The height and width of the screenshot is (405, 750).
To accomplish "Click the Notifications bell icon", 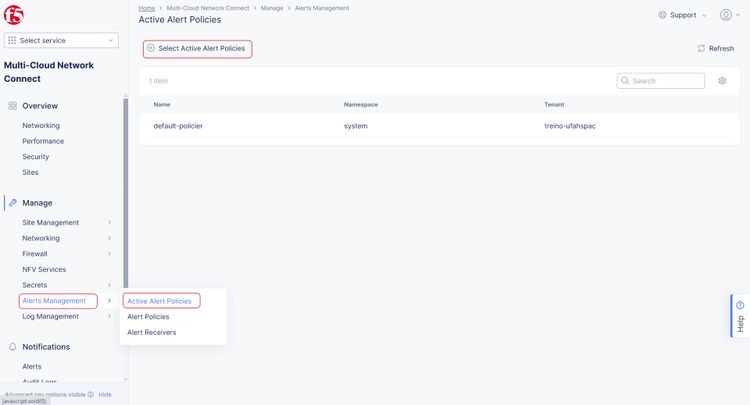I will [13, 347].
